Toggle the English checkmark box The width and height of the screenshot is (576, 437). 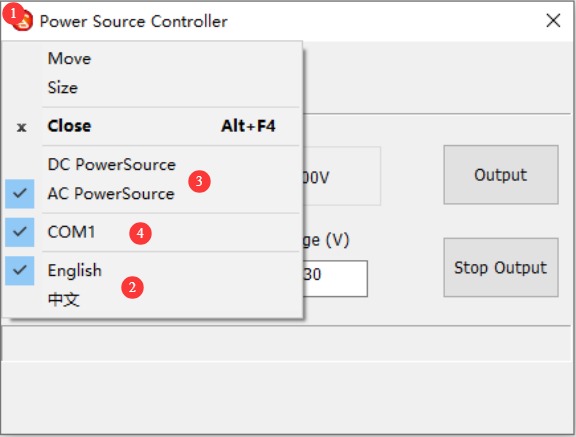tap(20, 270)
